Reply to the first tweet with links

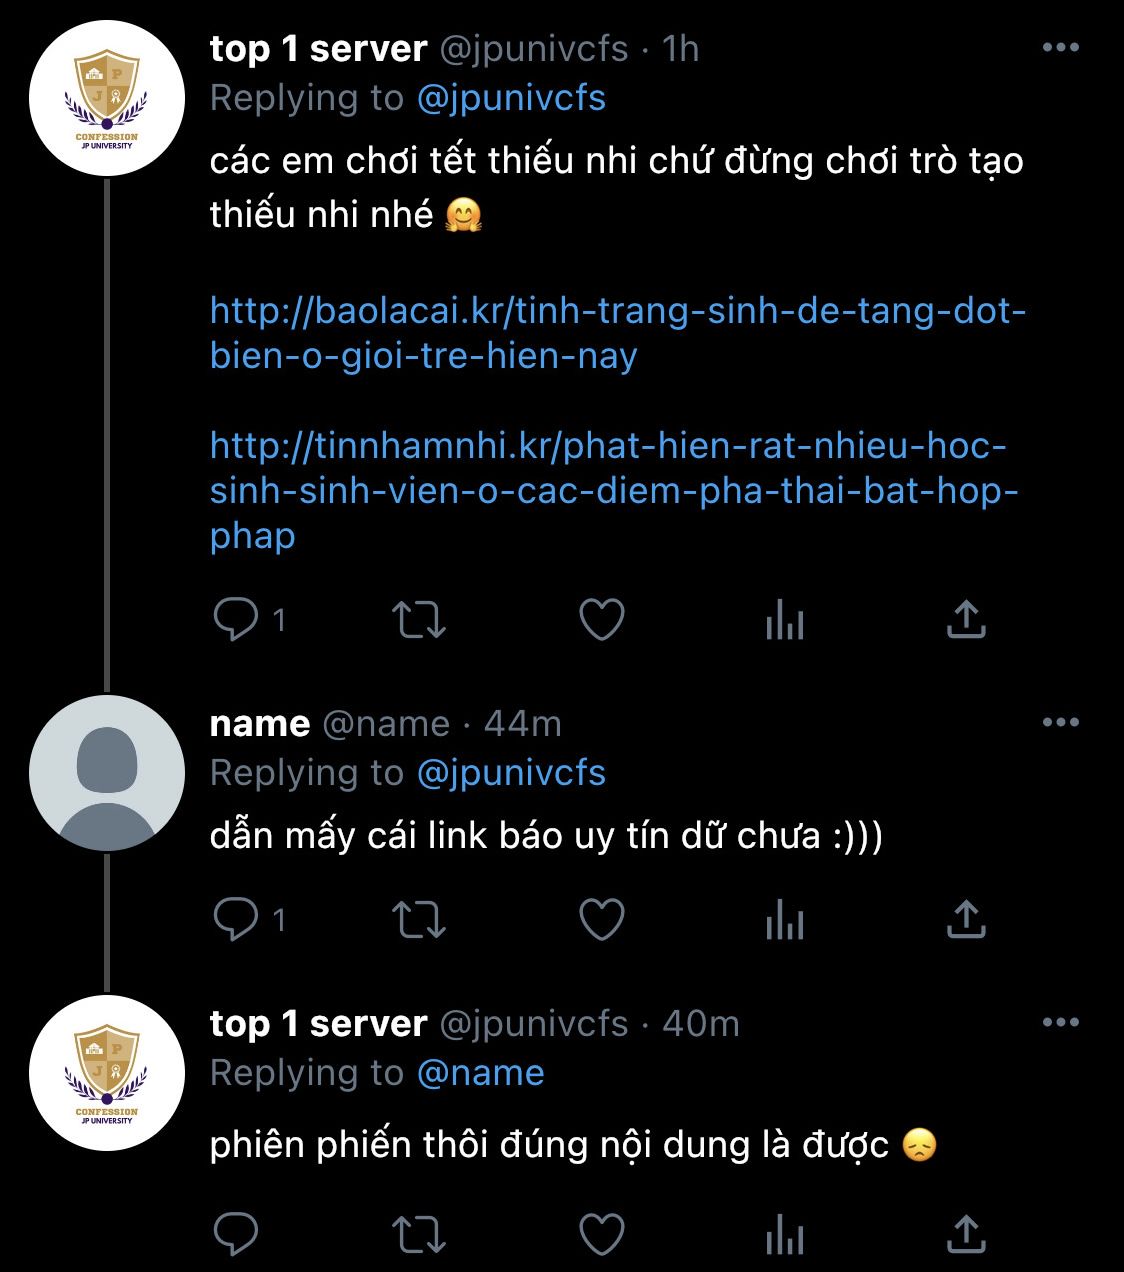click(x=237, y=620)
